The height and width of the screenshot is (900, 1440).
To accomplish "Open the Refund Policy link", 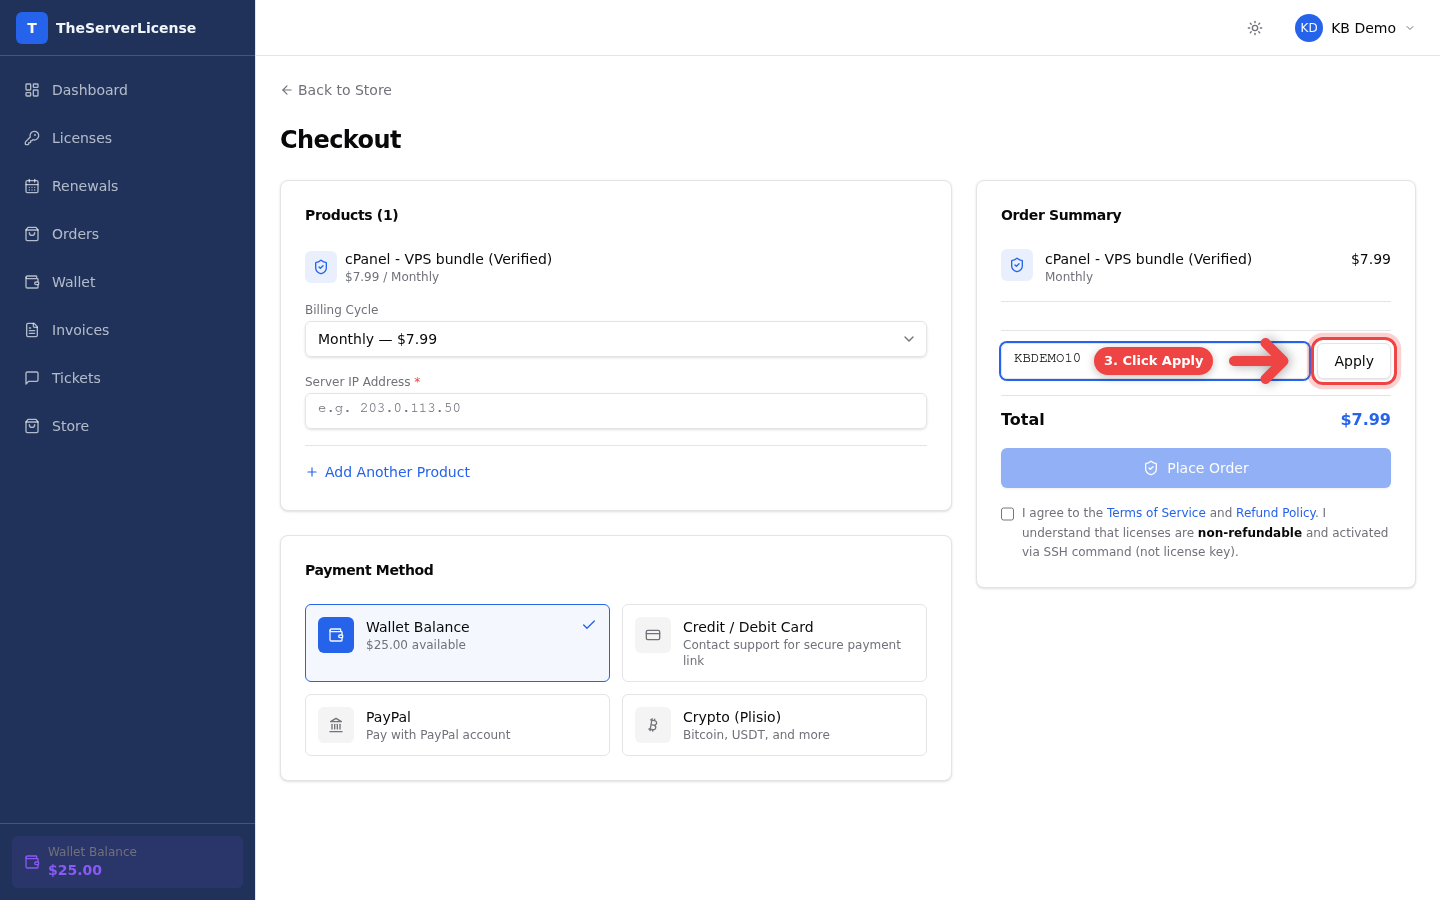I will pos(1277,513).
